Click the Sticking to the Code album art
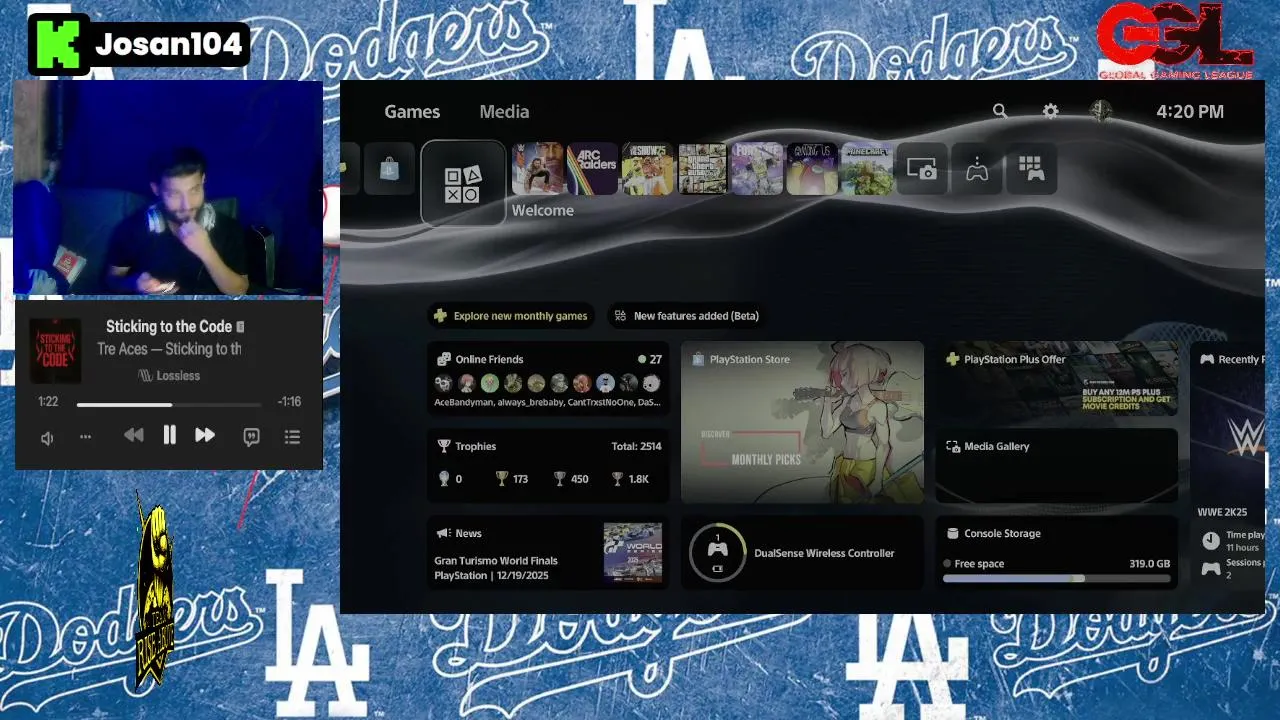1280x720 pixels. tap(55, 350)
